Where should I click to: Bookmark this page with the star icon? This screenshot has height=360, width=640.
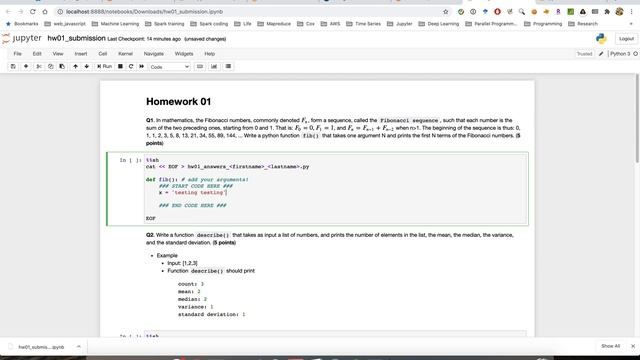click(445, 12)
